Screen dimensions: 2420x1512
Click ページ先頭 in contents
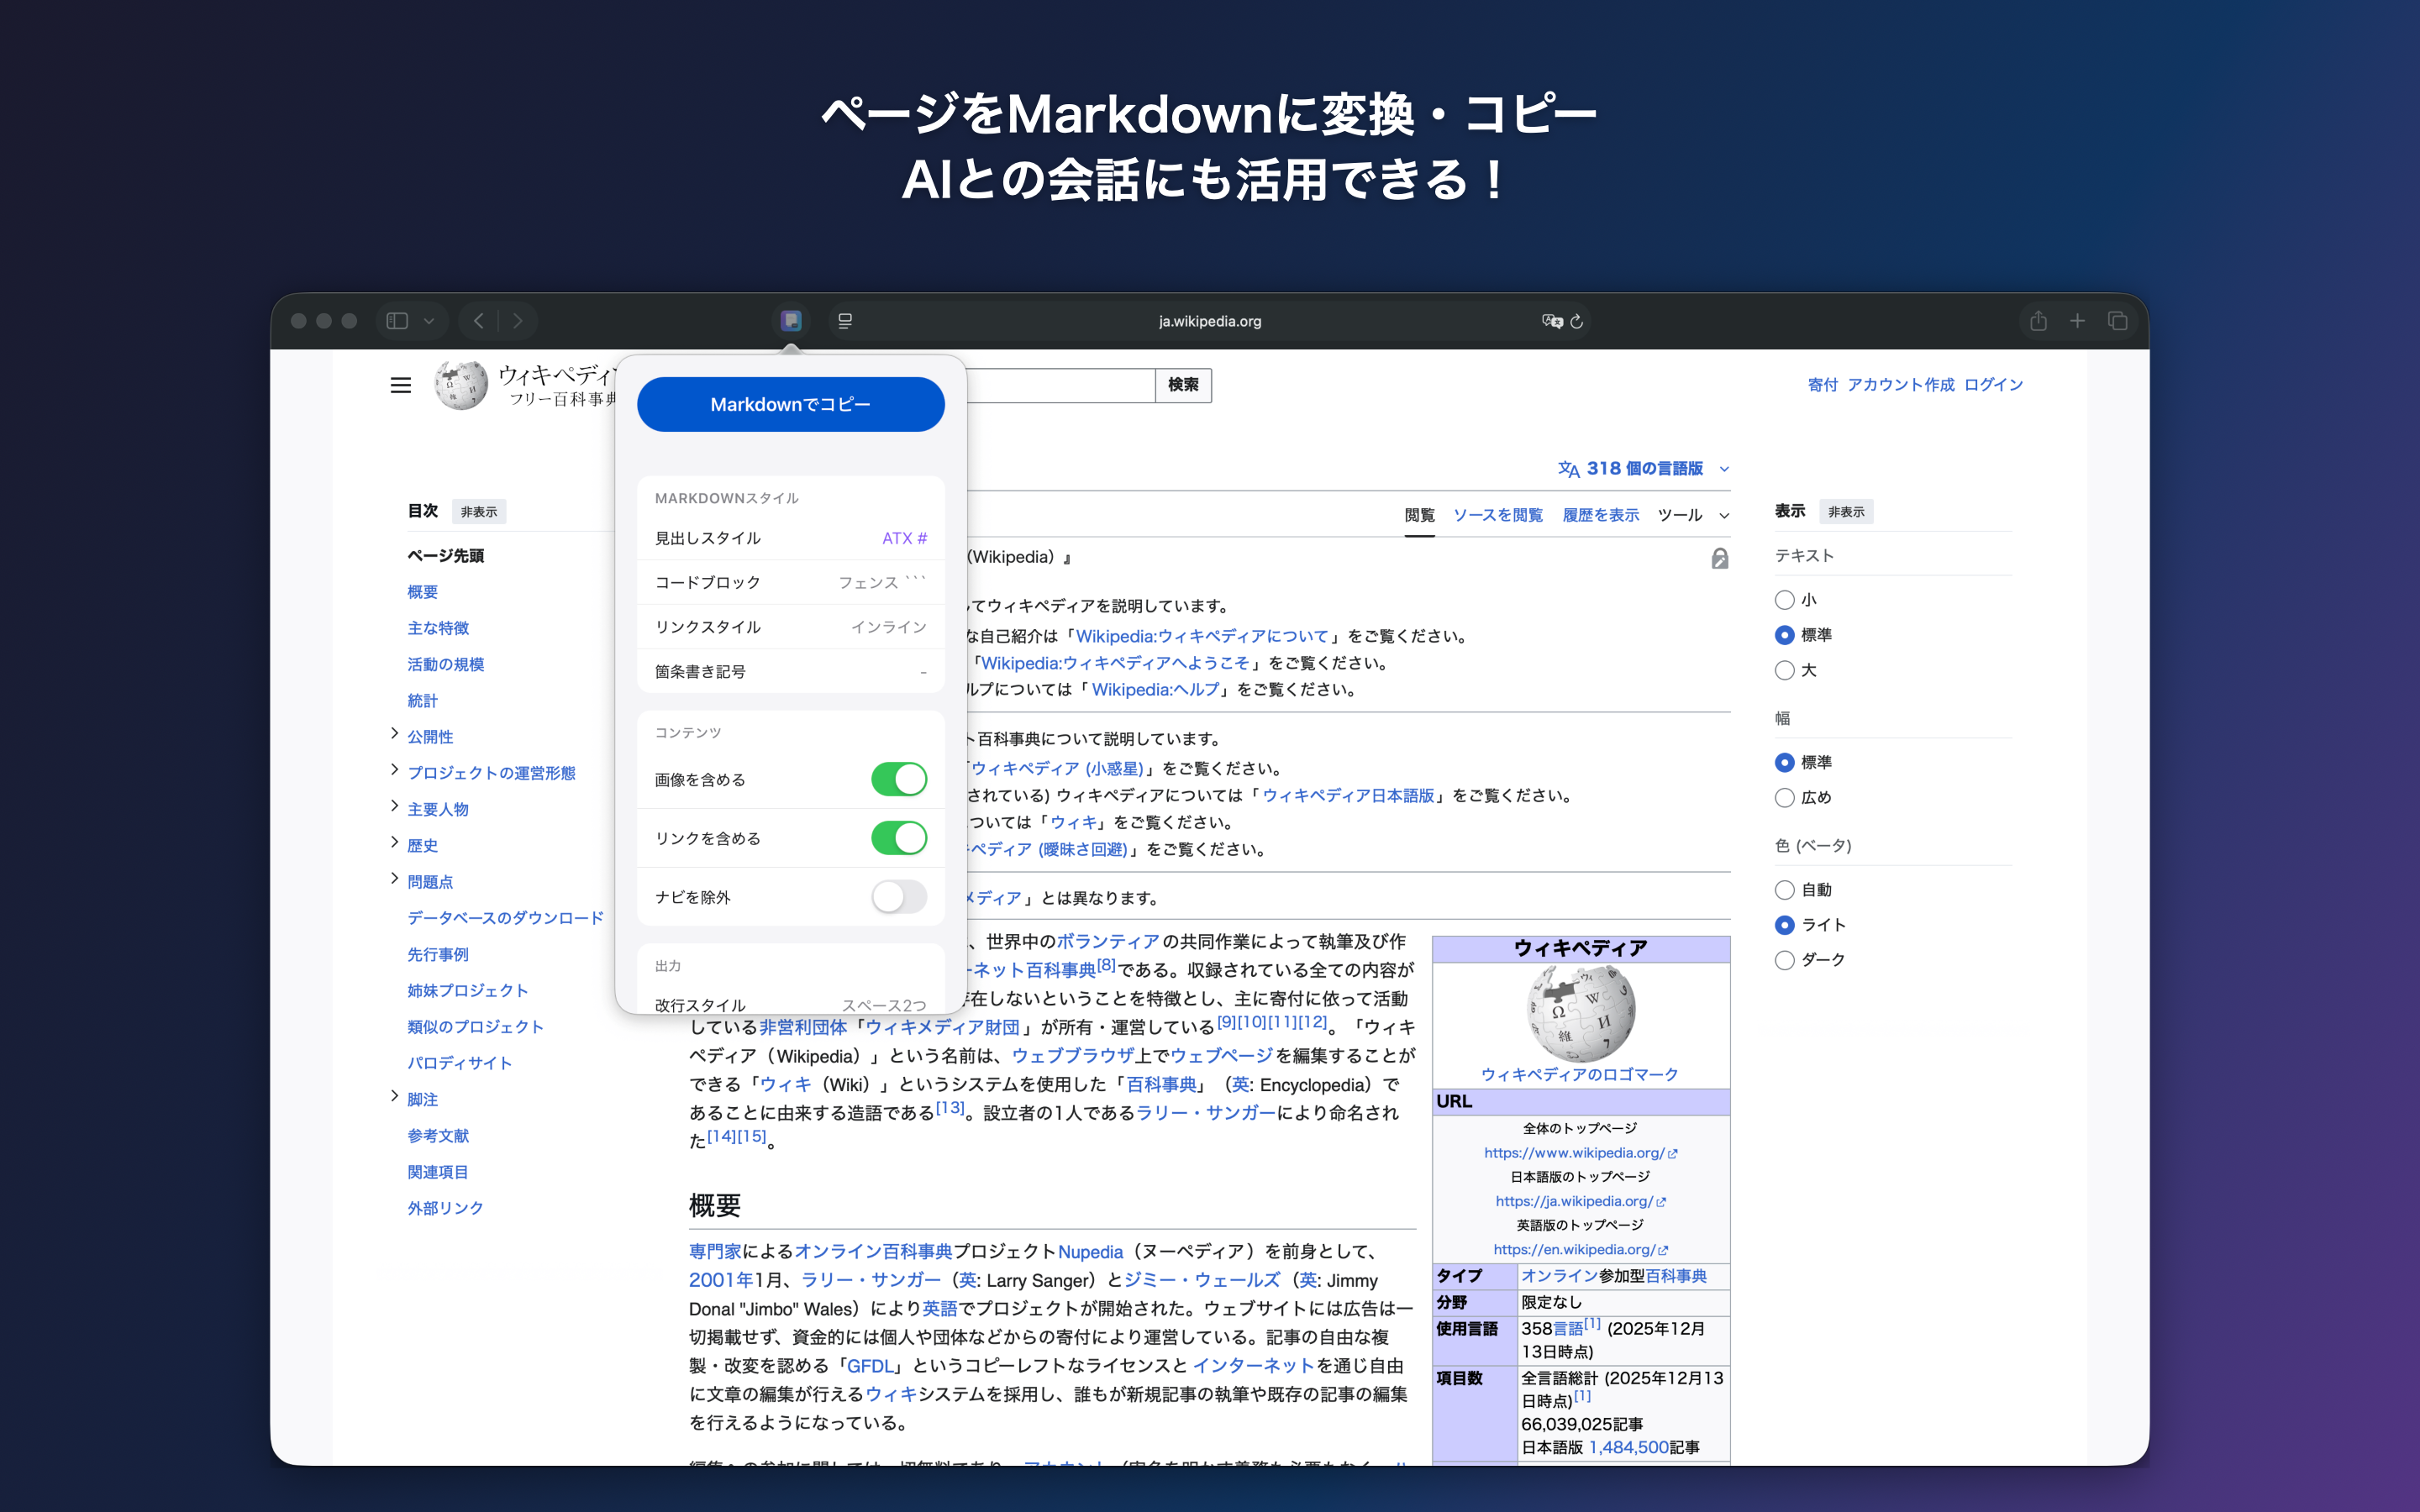(x=445, y=556)
